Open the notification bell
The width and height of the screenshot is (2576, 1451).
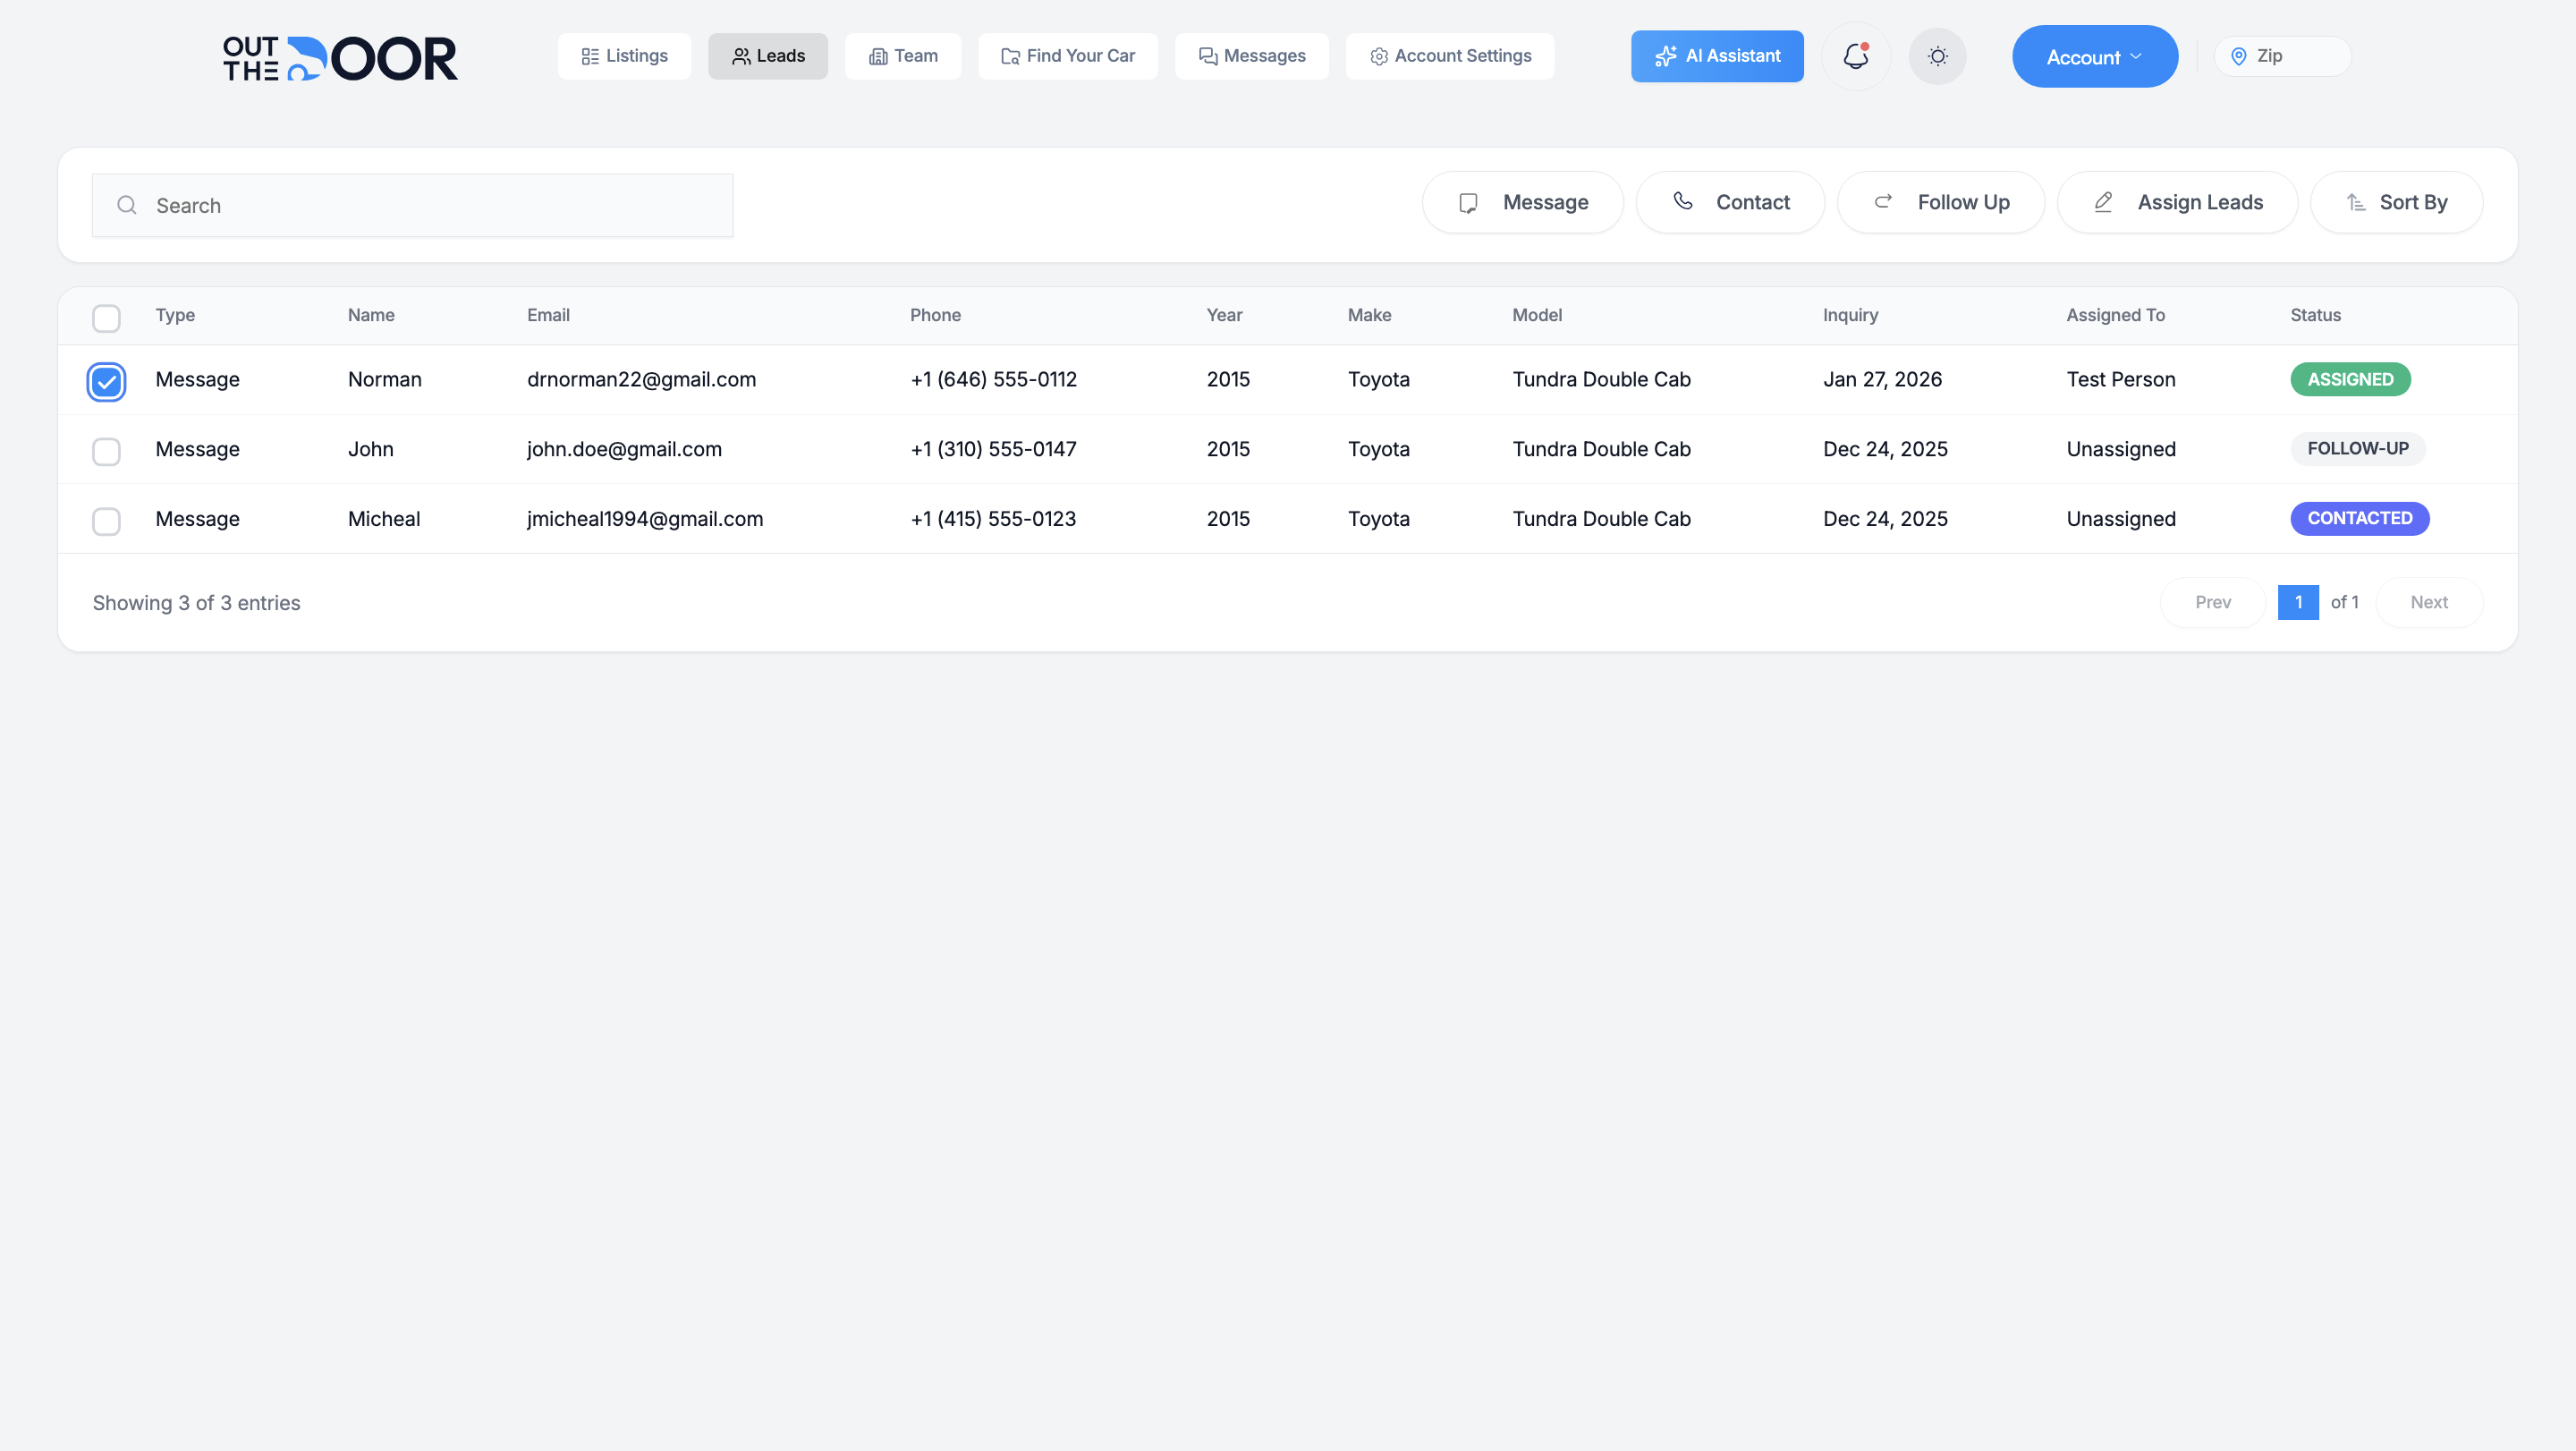click(1855, 57)
